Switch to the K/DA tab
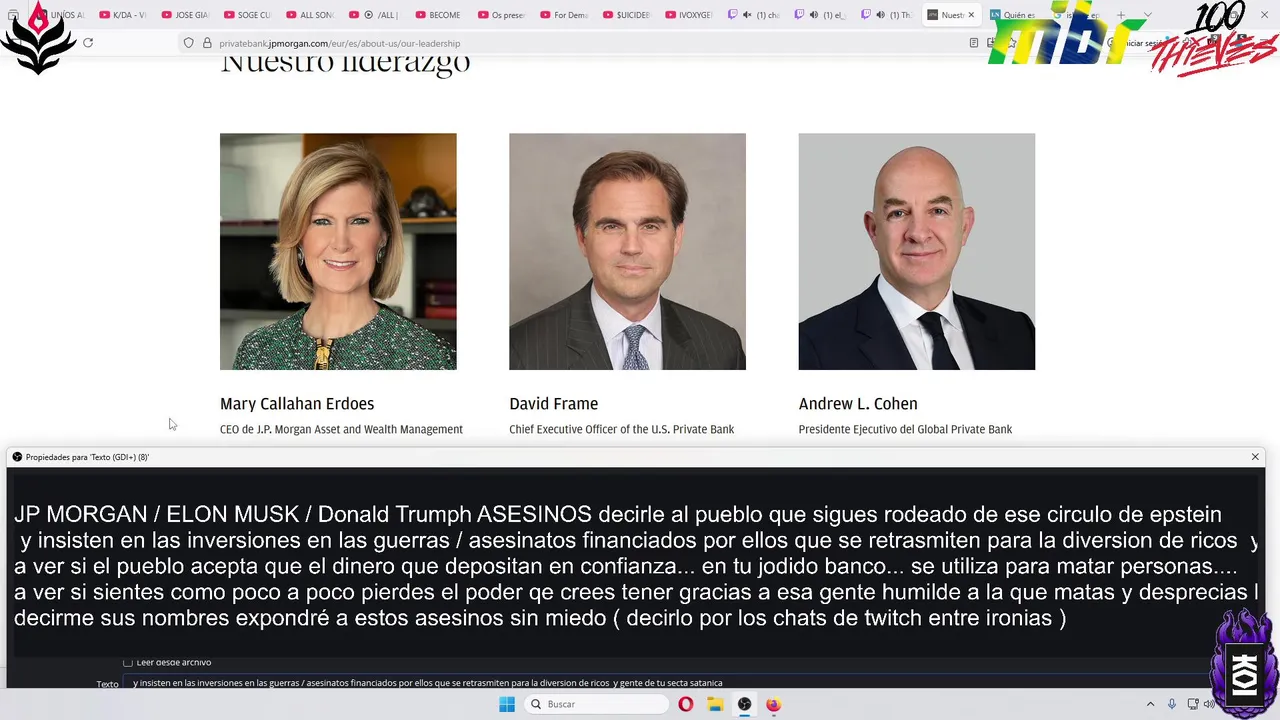 point(122,15)
